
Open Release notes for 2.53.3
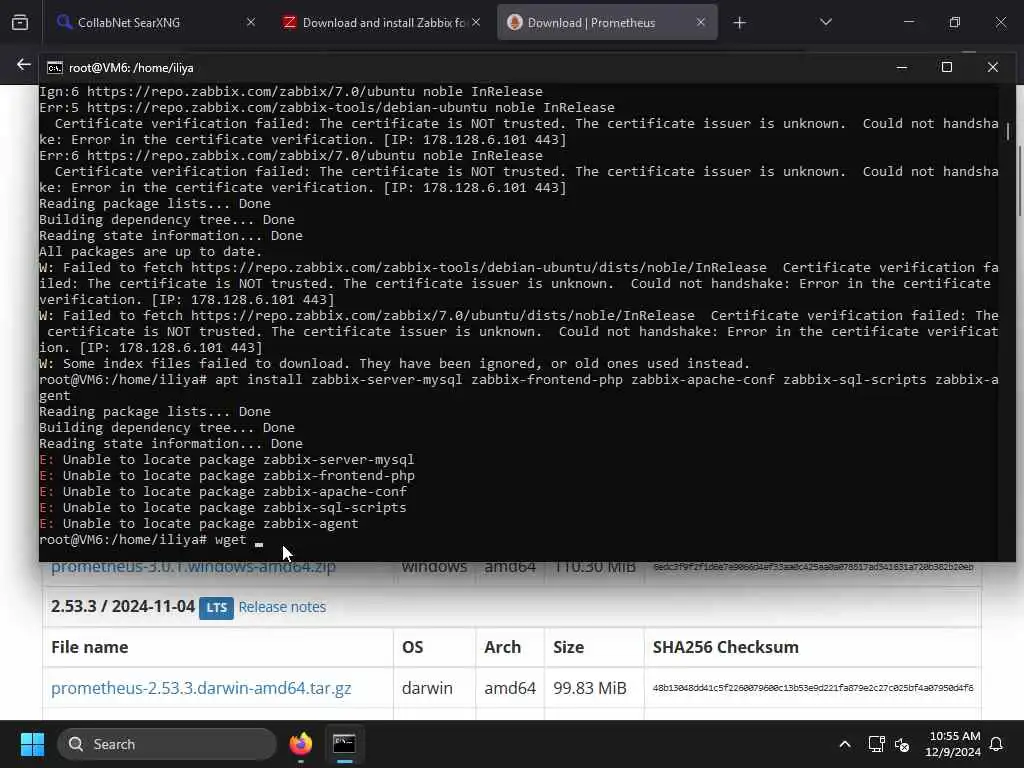[282, 607]
